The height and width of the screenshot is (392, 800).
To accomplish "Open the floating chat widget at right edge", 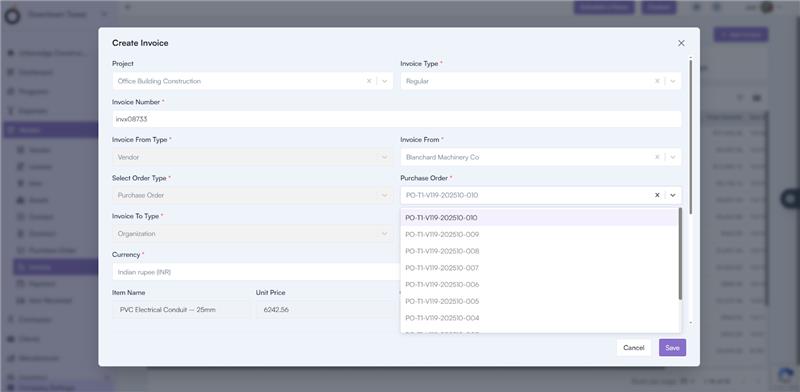I will [x=791, y=198].
